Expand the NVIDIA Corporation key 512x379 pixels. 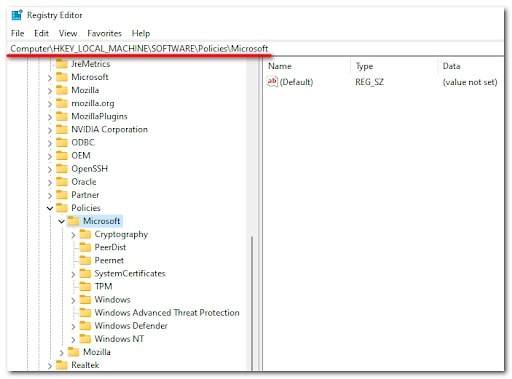50,130
